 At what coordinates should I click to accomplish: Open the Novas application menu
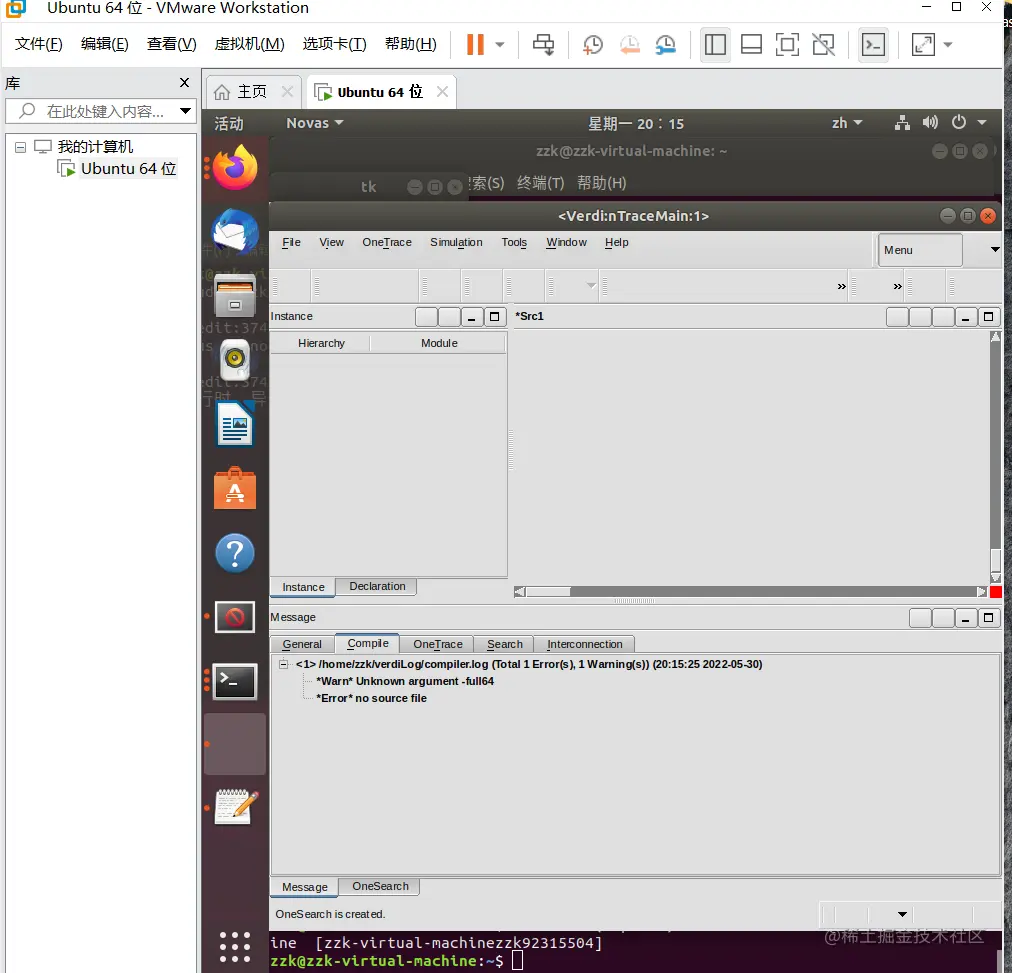point(314,123)
